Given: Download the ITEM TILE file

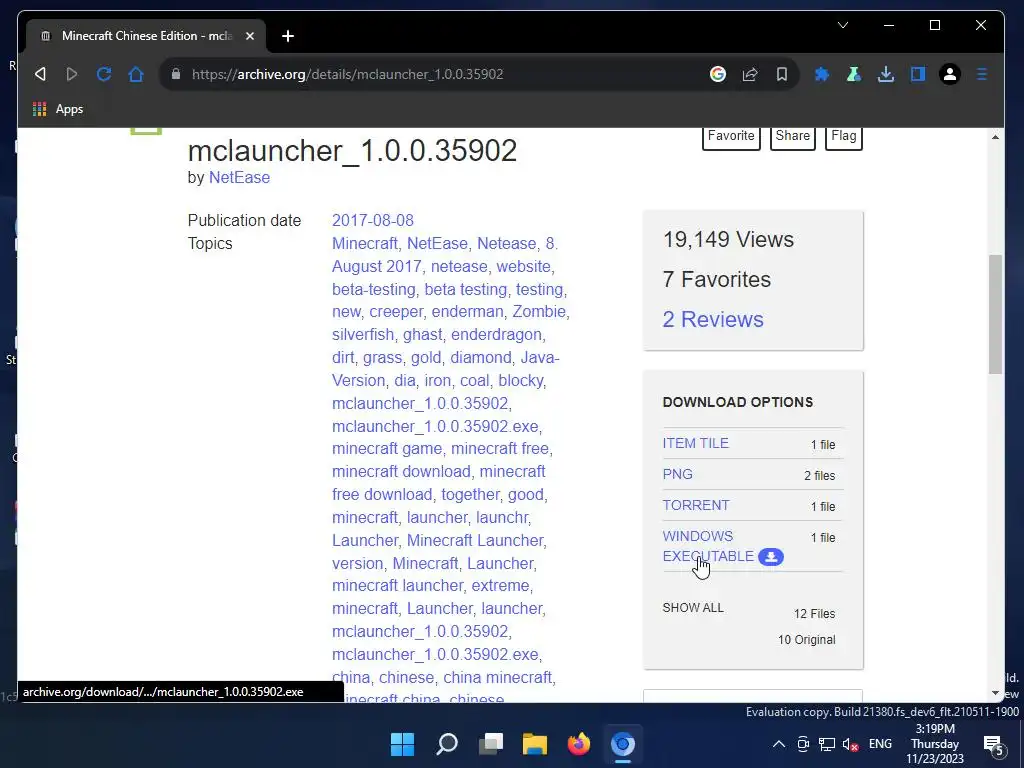Looking at the screenshot, I should [x=696, y=443].
